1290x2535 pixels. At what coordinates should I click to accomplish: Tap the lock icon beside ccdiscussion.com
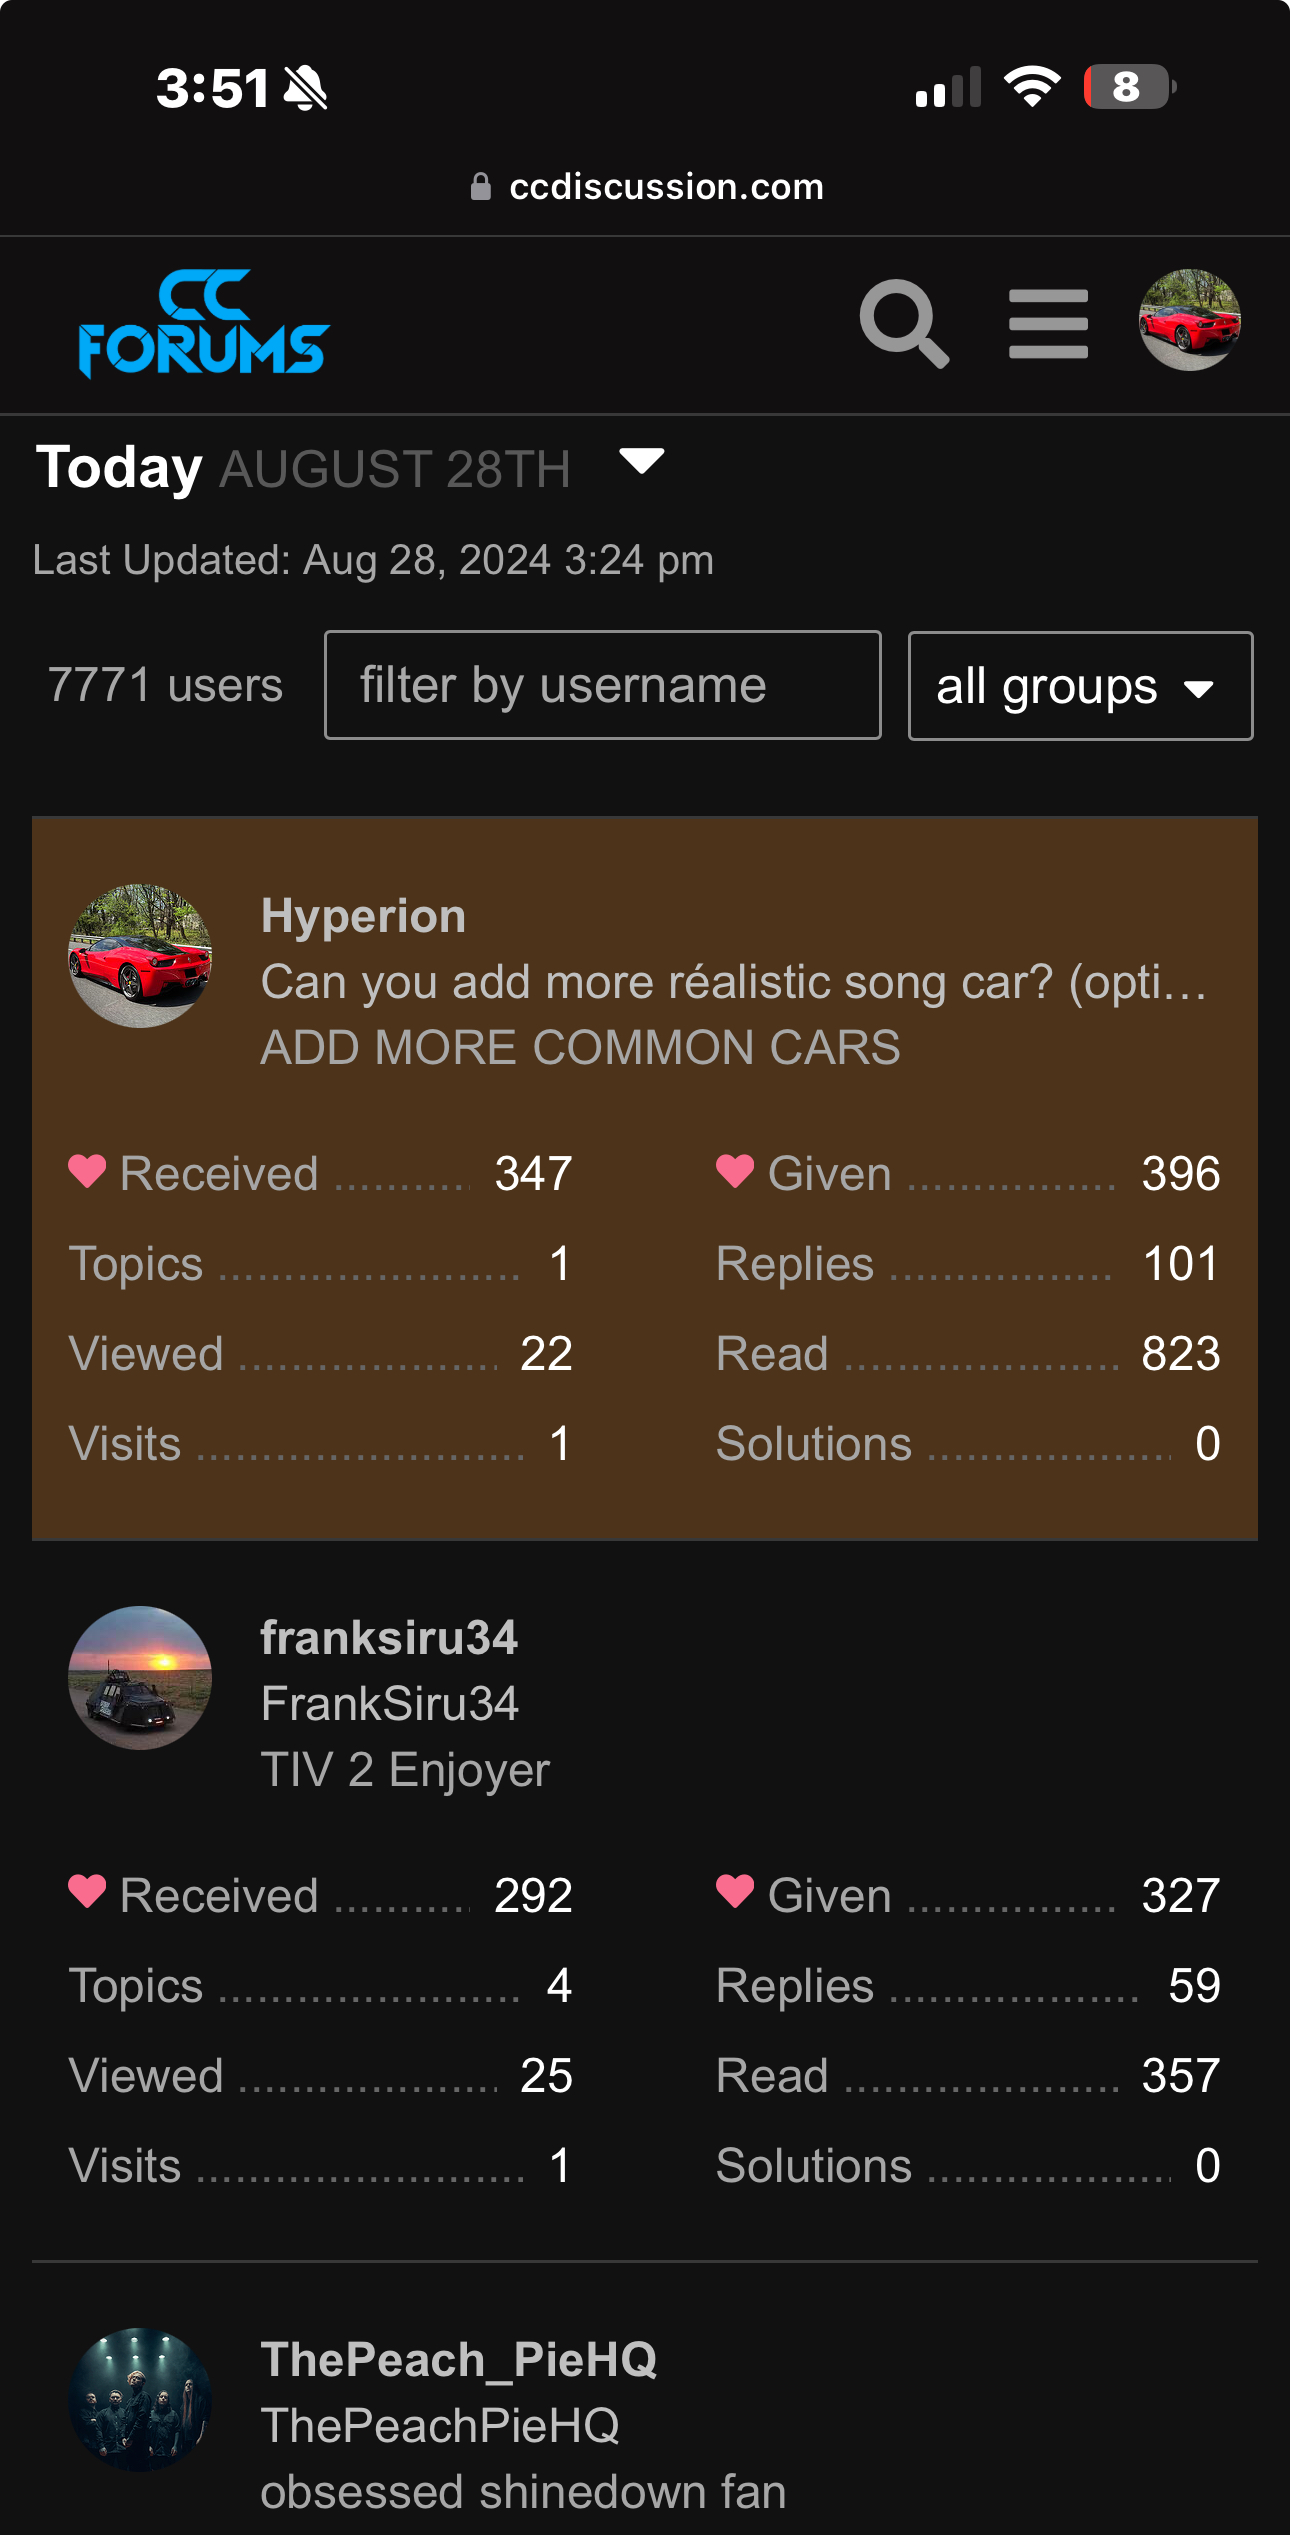pos(481,187)
